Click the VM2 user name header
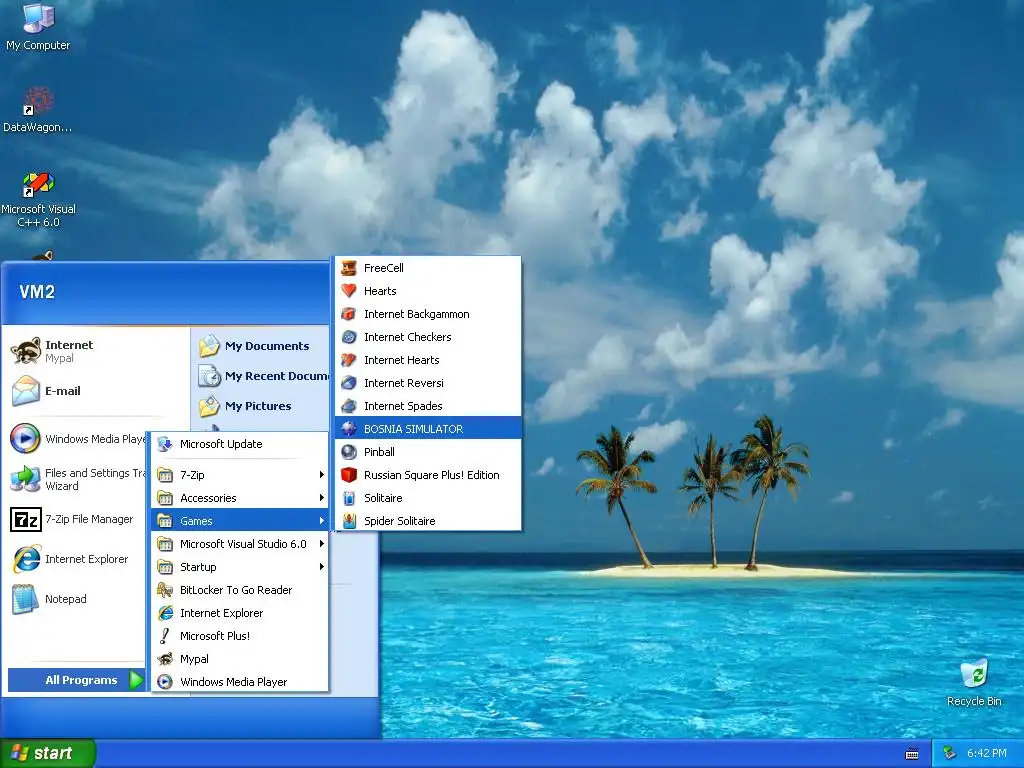This screenshot has height=768, width=1024. (x=37, y=292)
